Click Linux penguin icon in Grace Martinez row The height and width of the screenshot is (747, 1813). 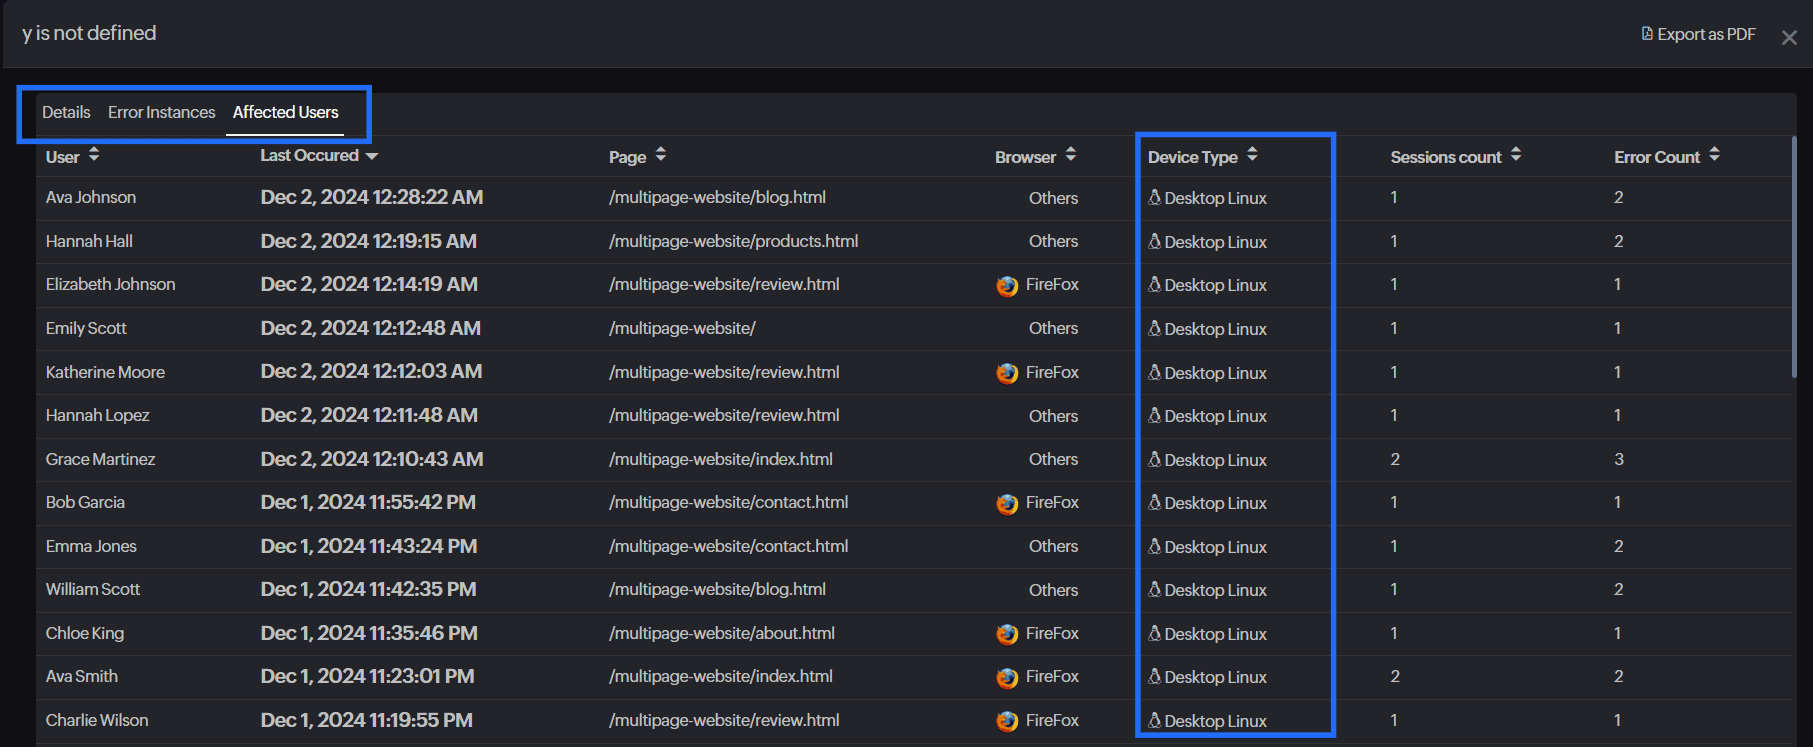1154,459
